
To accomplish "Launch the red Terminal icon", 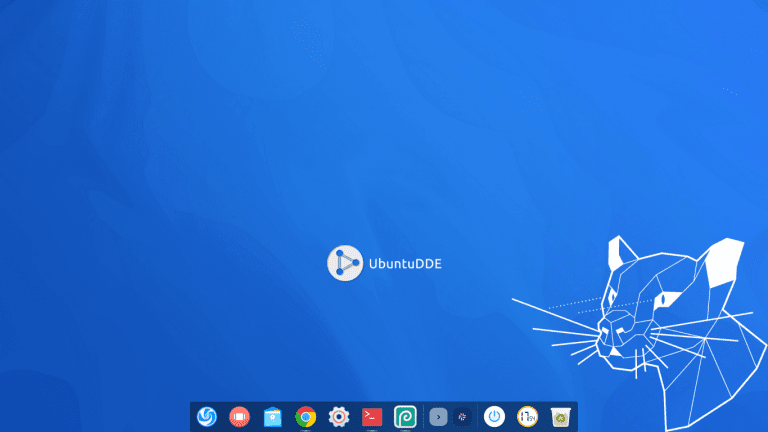I will pyautogui.click(x=372, y=417).
